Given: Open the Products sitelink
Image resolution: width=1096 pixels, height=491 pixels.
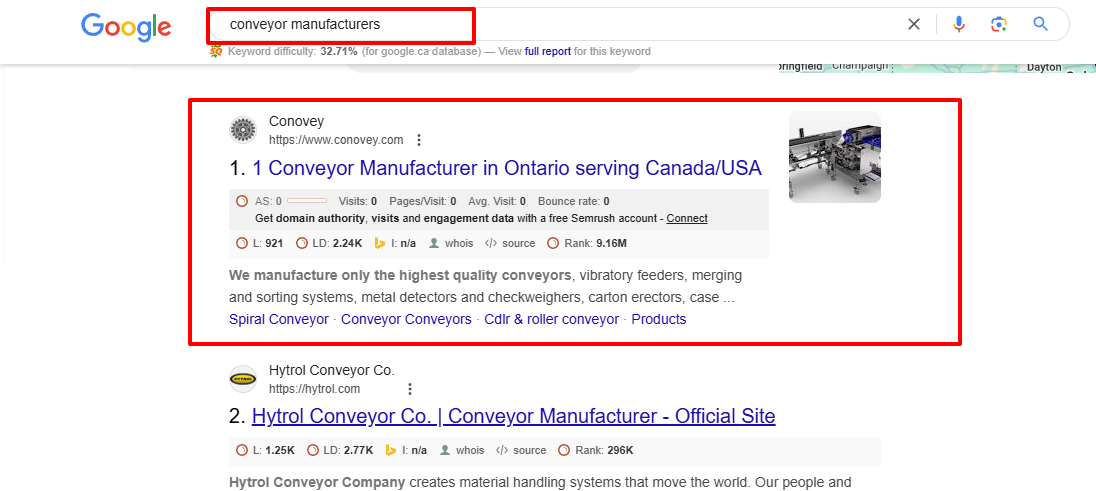Looking at the screenshot, I should tap(658, 319).
